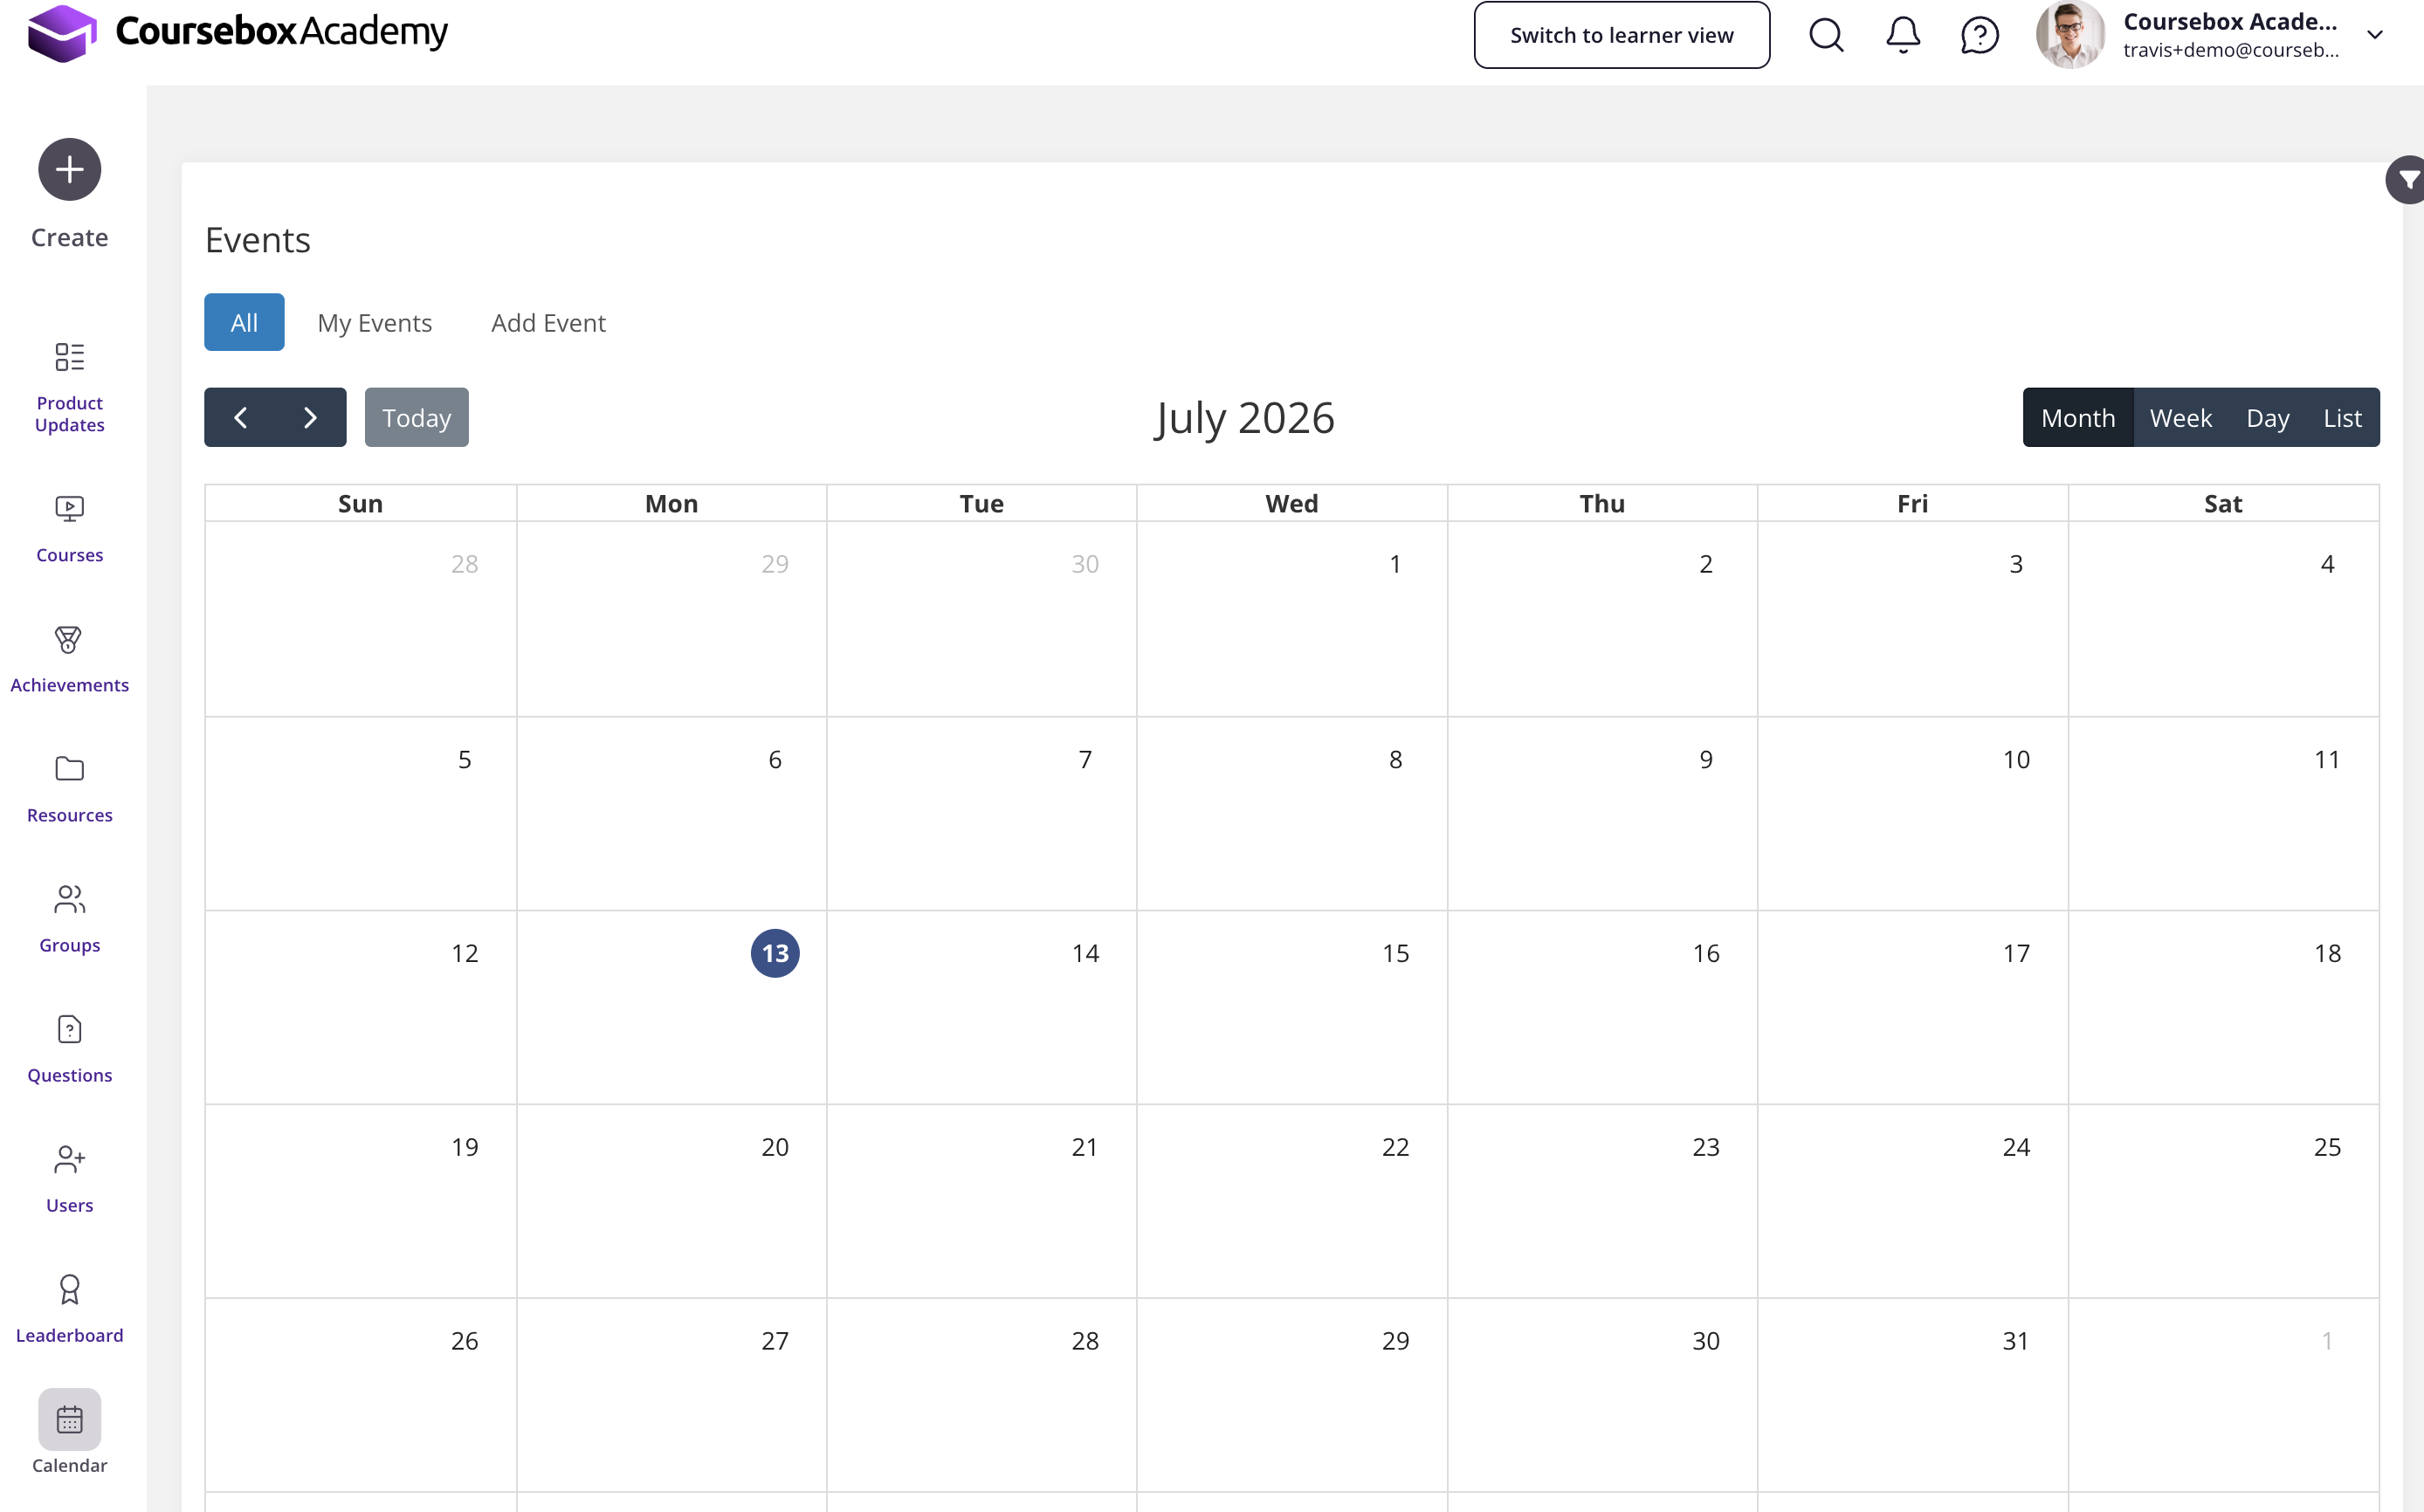The width and height of the screenshot is (2424, 1512).
Task: Open the Leaderboard section
Action: pos(69,1310)
